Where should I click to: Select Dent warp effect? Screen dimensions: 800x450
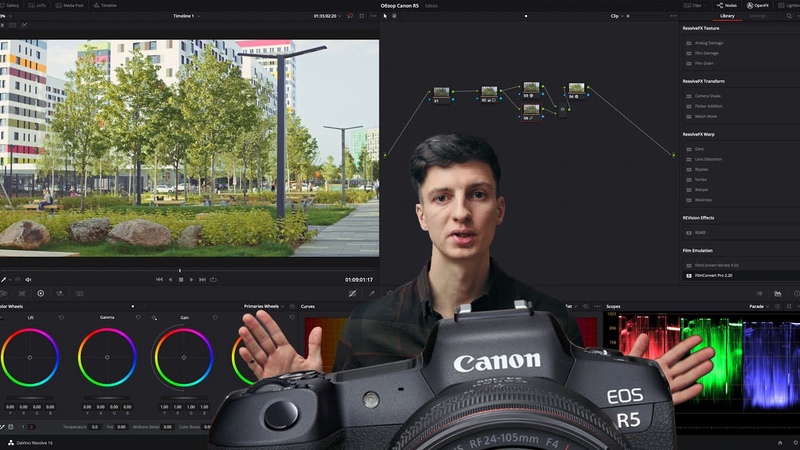(x=698, y=149)
